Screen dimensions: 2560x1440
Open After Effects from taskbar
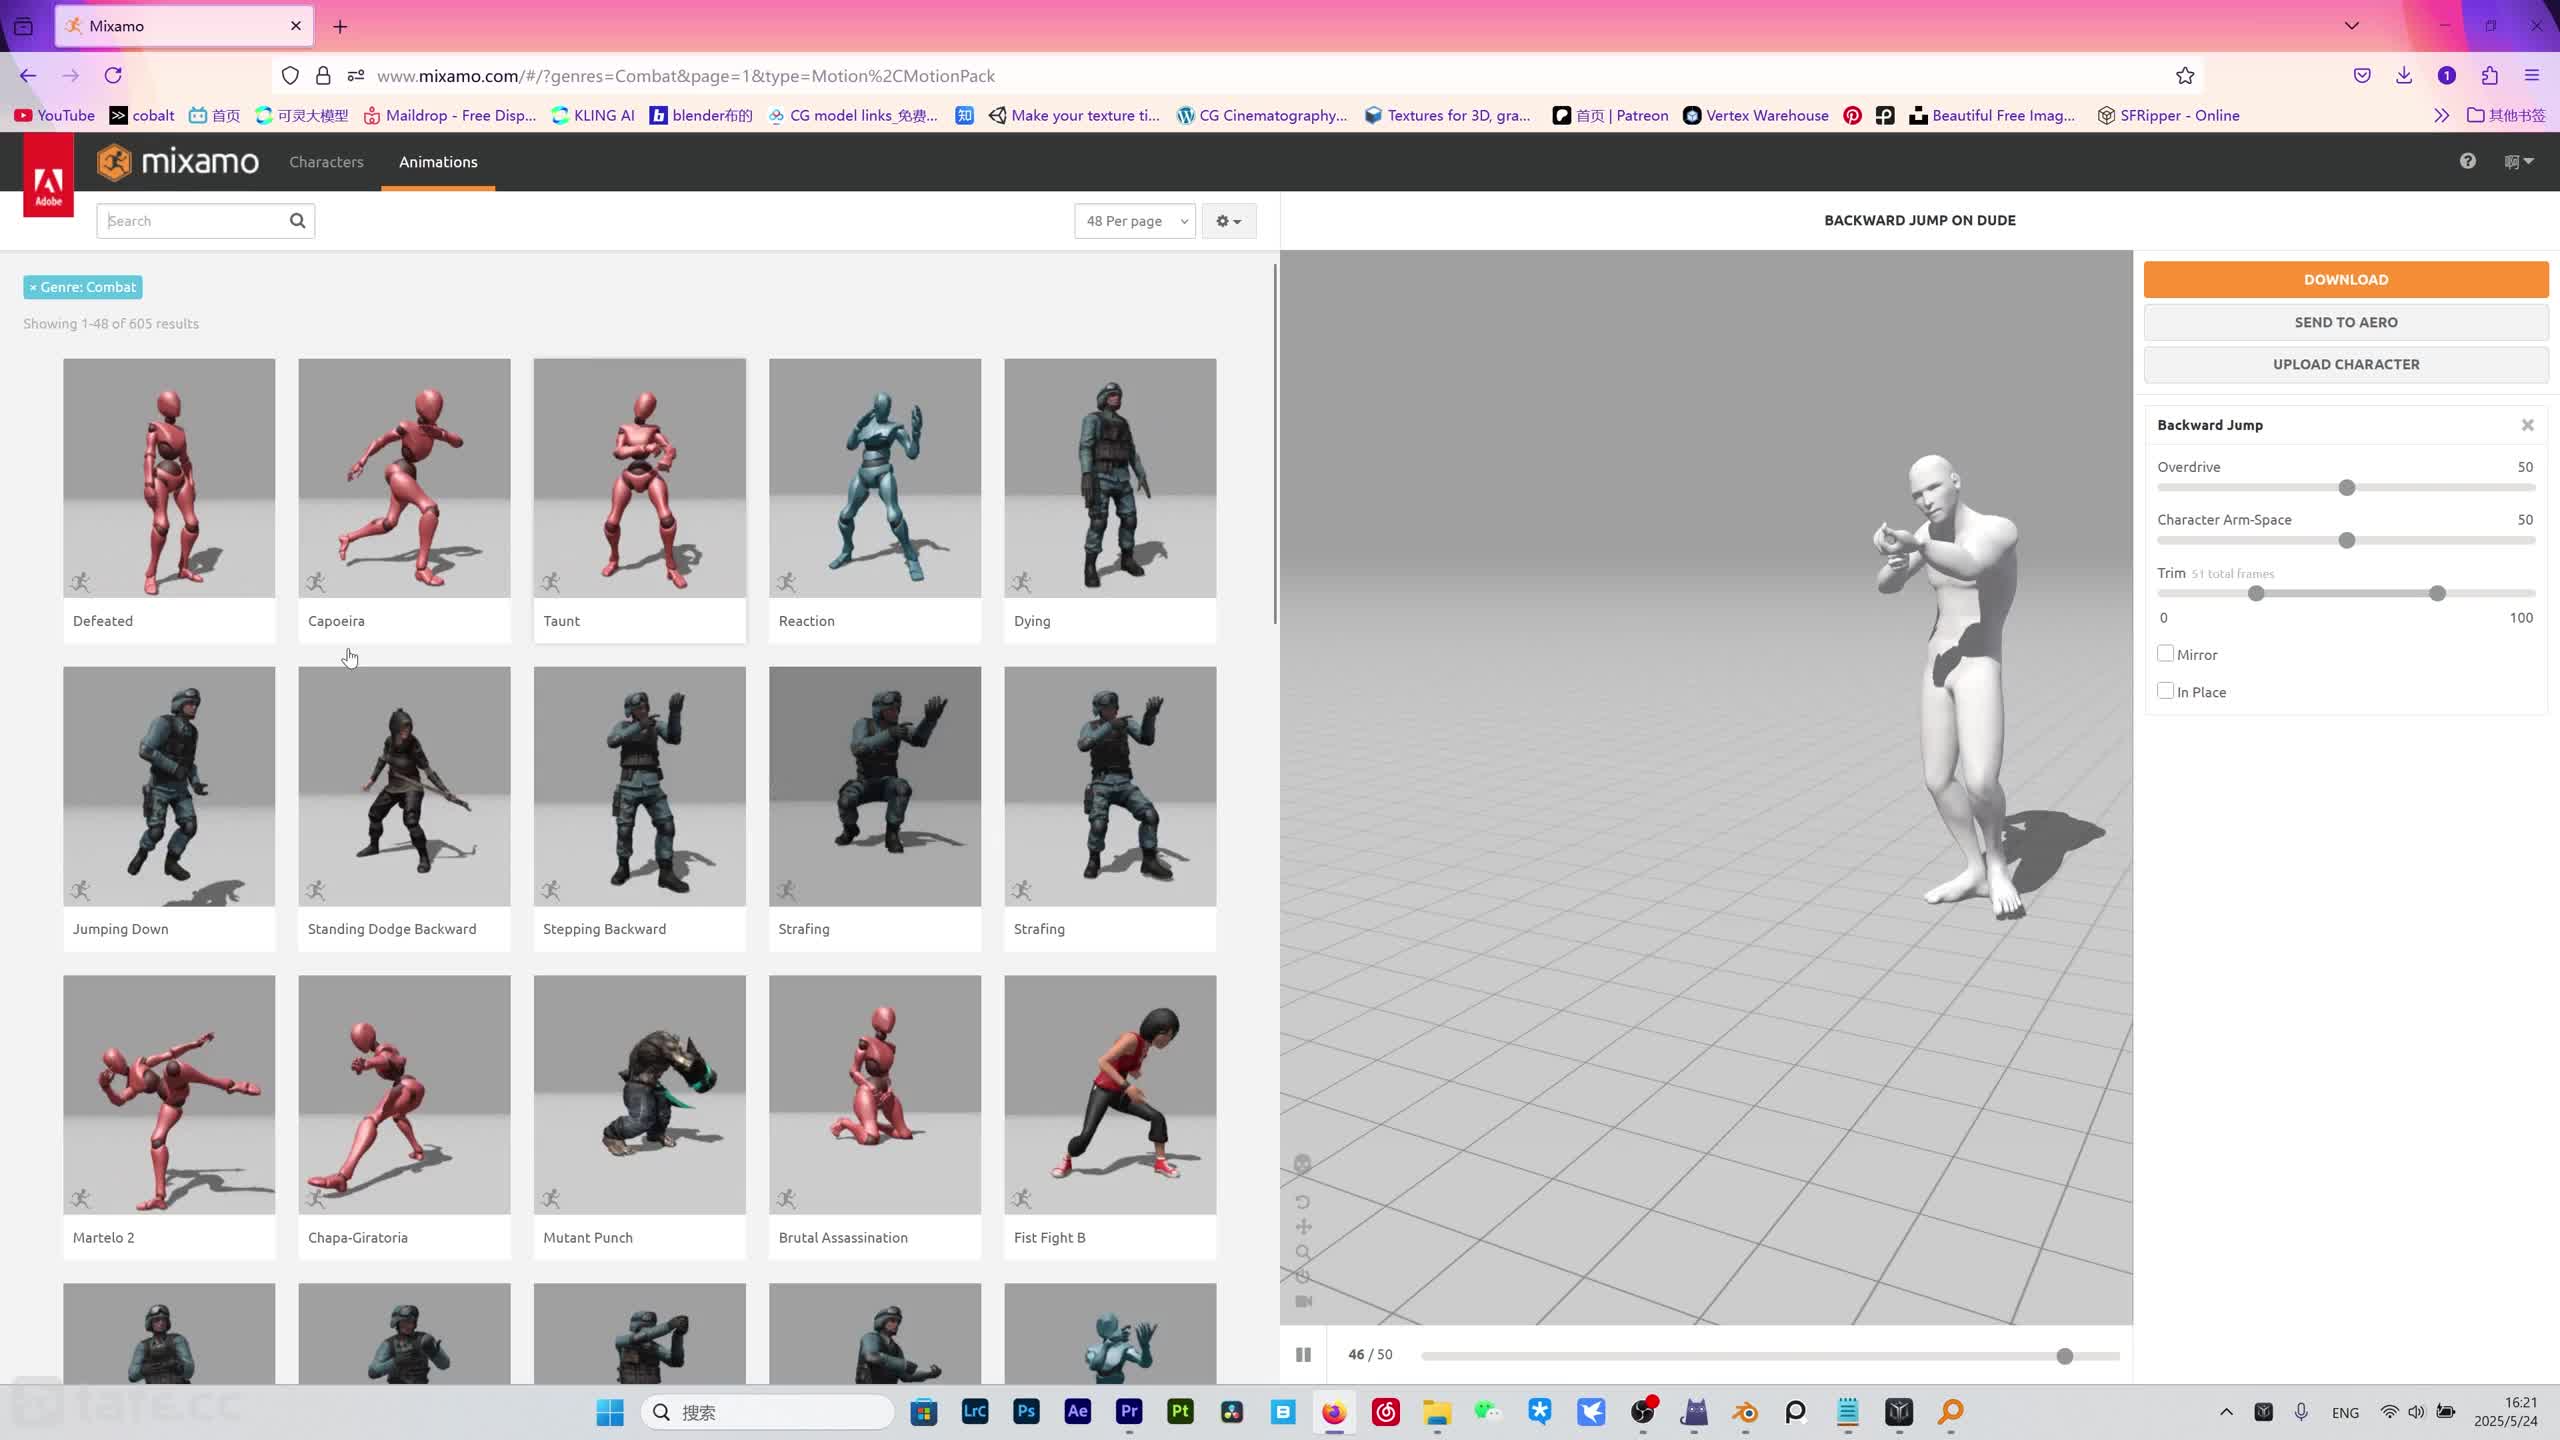pyautogui.click(x=1077, y=1411)
